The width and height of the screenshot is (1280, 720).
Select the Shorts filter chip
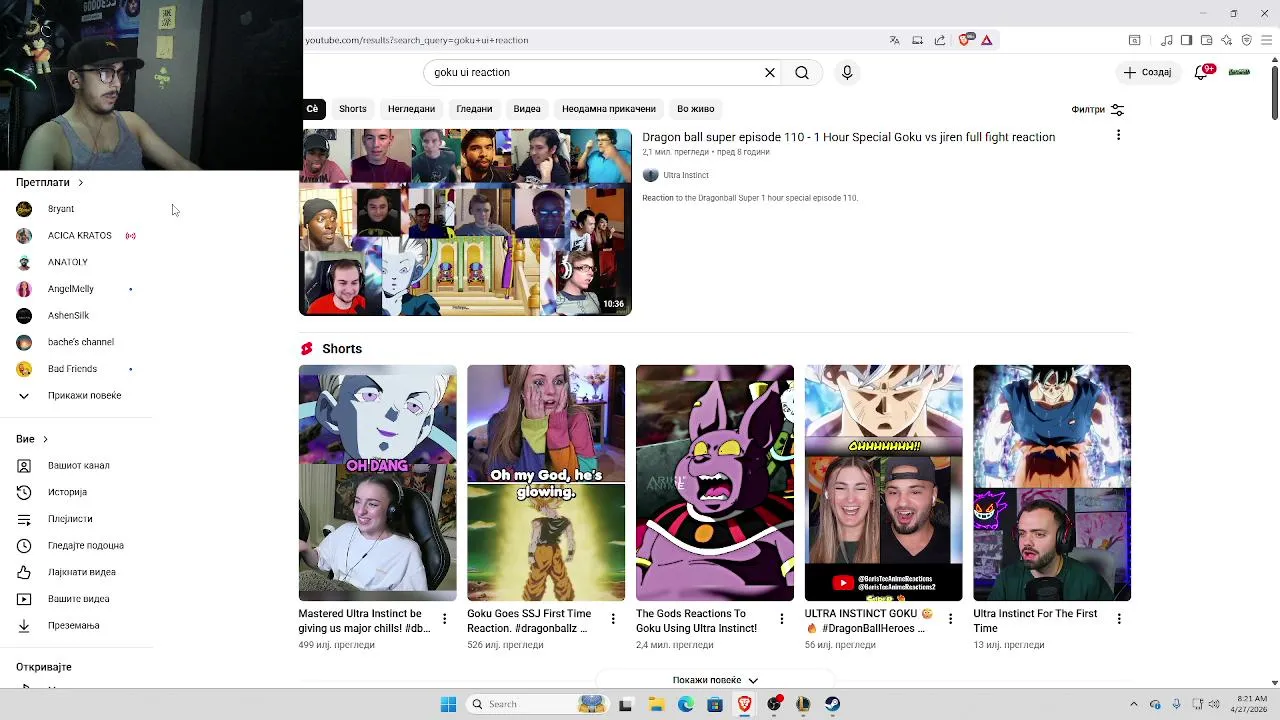(x=353, y=109)
